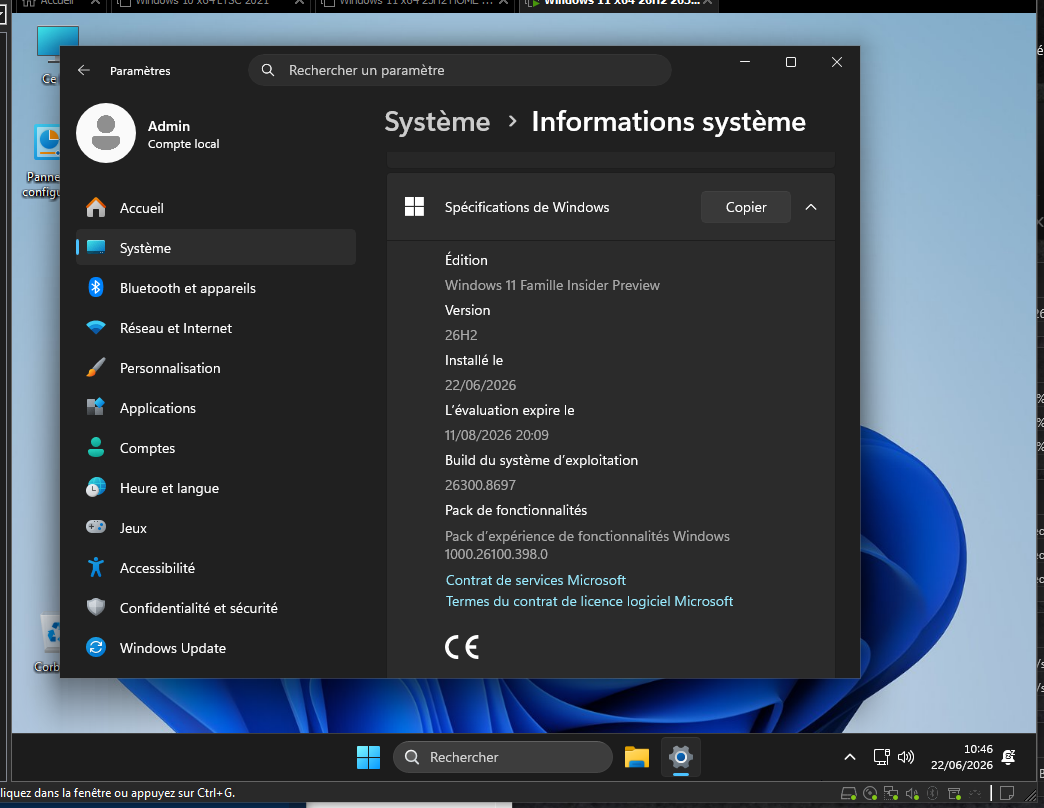The image size is (1044, 808).
Task: Open Personnalisation settings
Action: 216,368
